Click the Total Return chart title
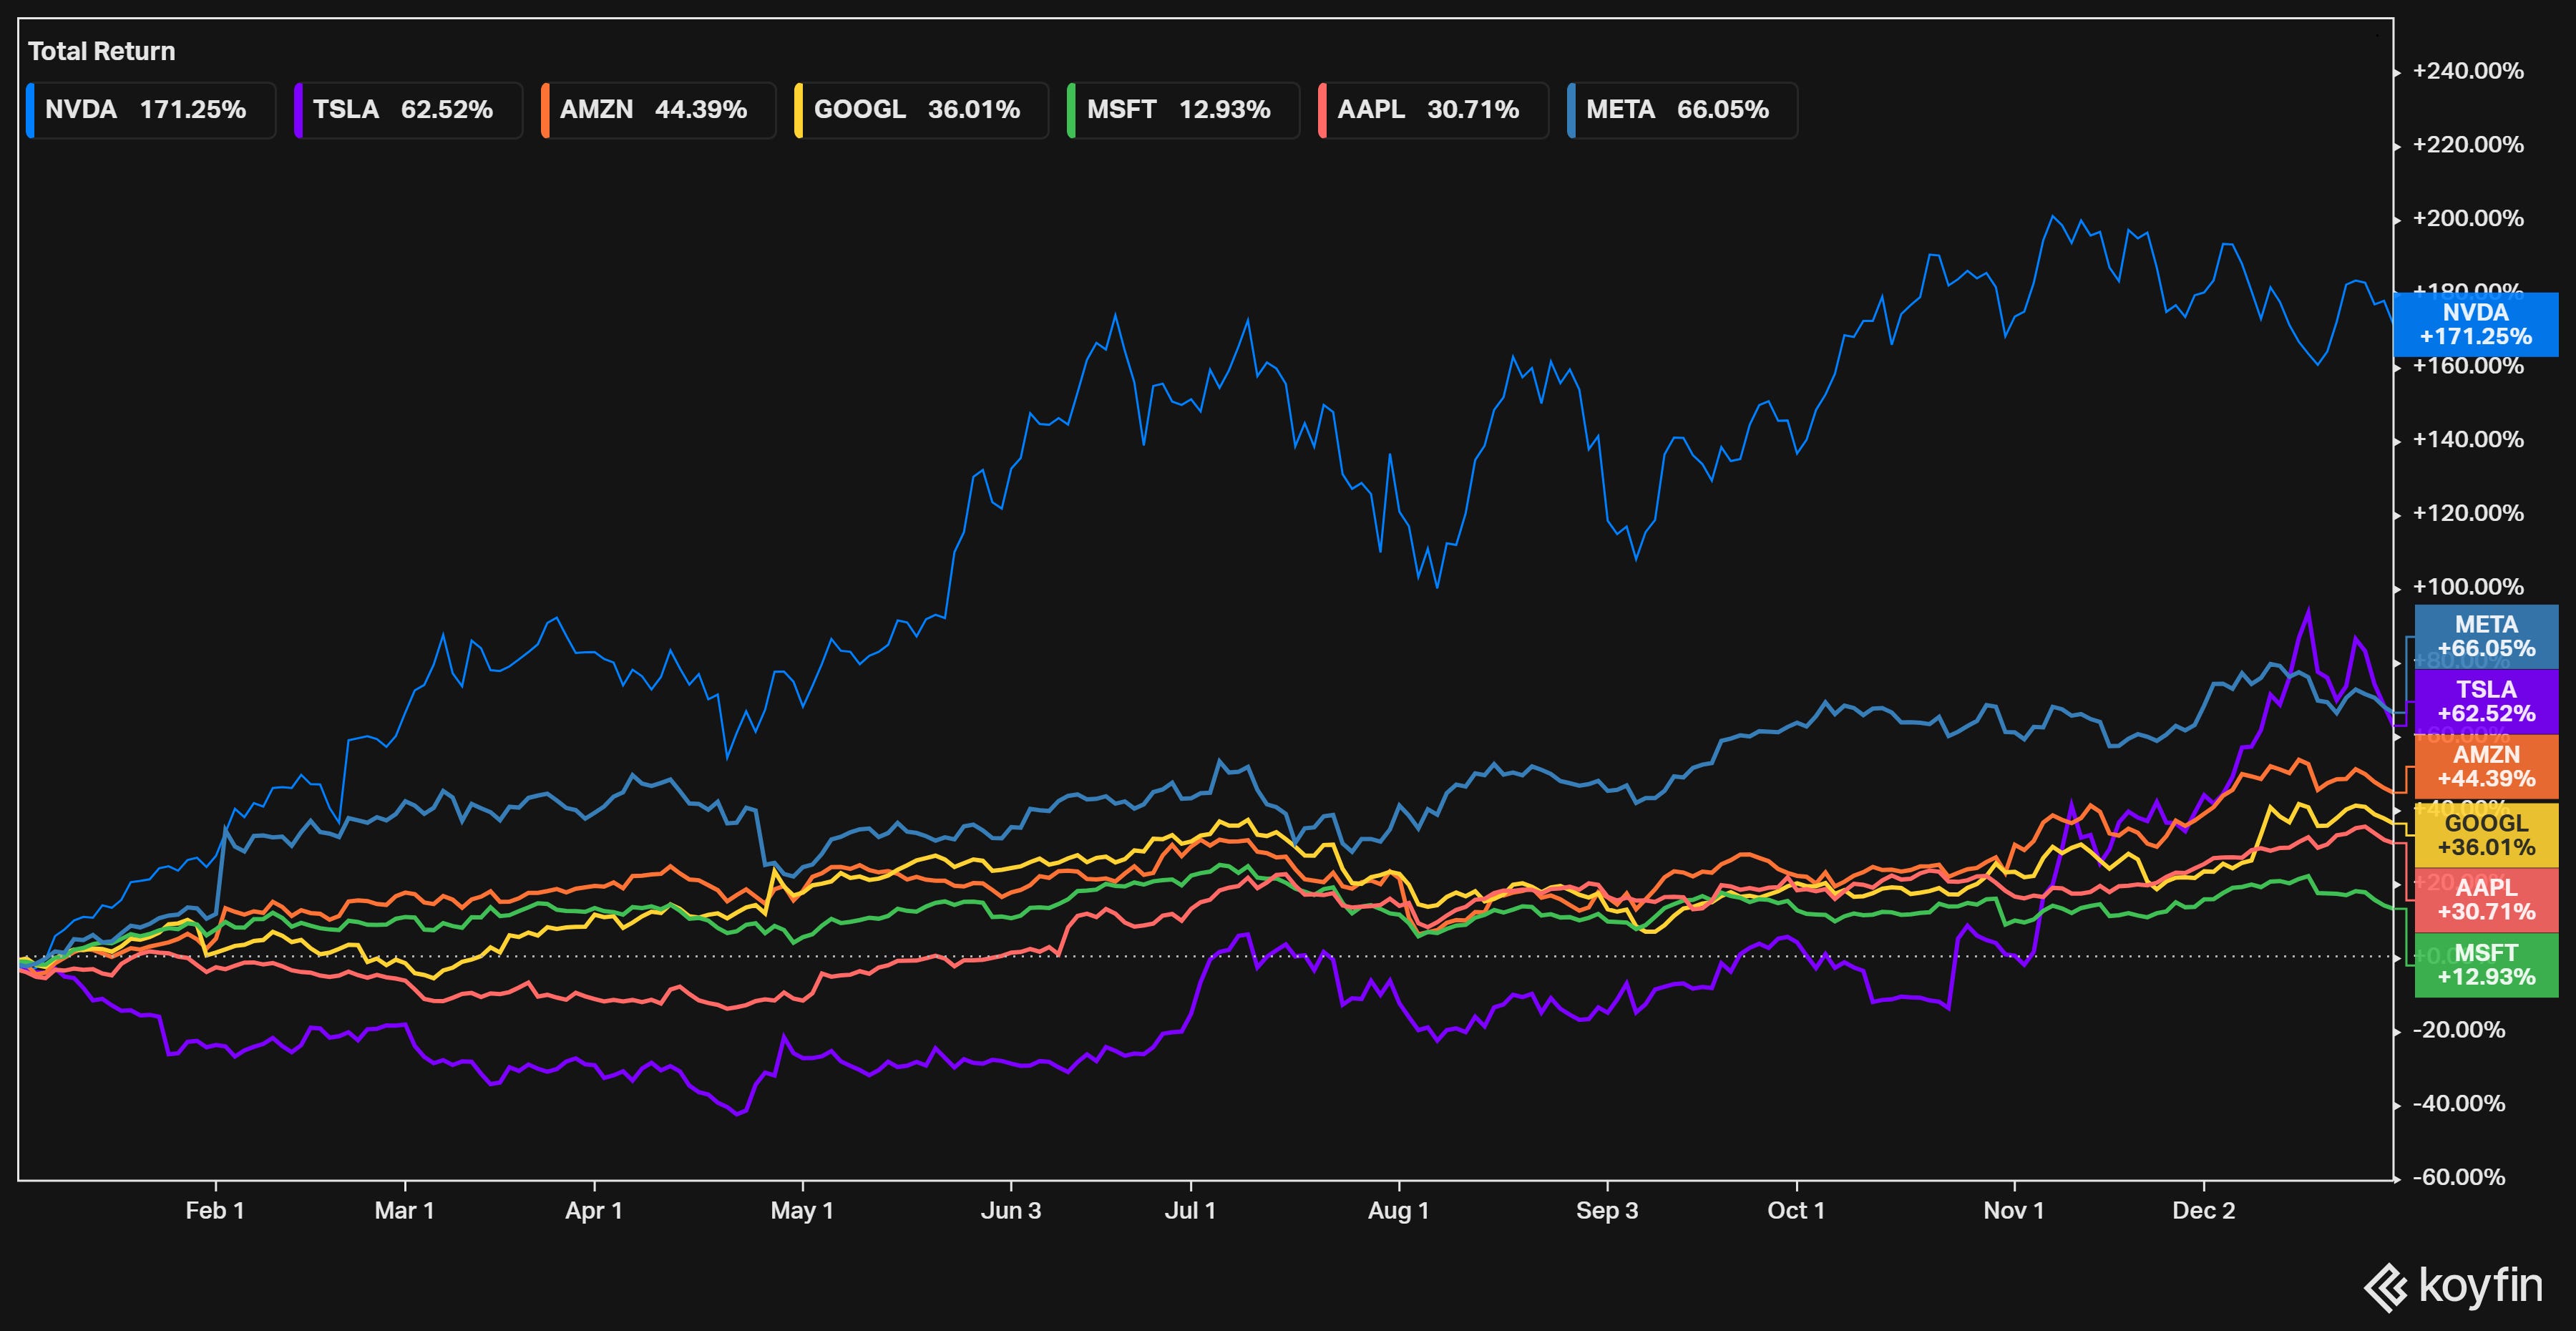2576x1331 pixels. pyautogui.click(x=101, y=51)
